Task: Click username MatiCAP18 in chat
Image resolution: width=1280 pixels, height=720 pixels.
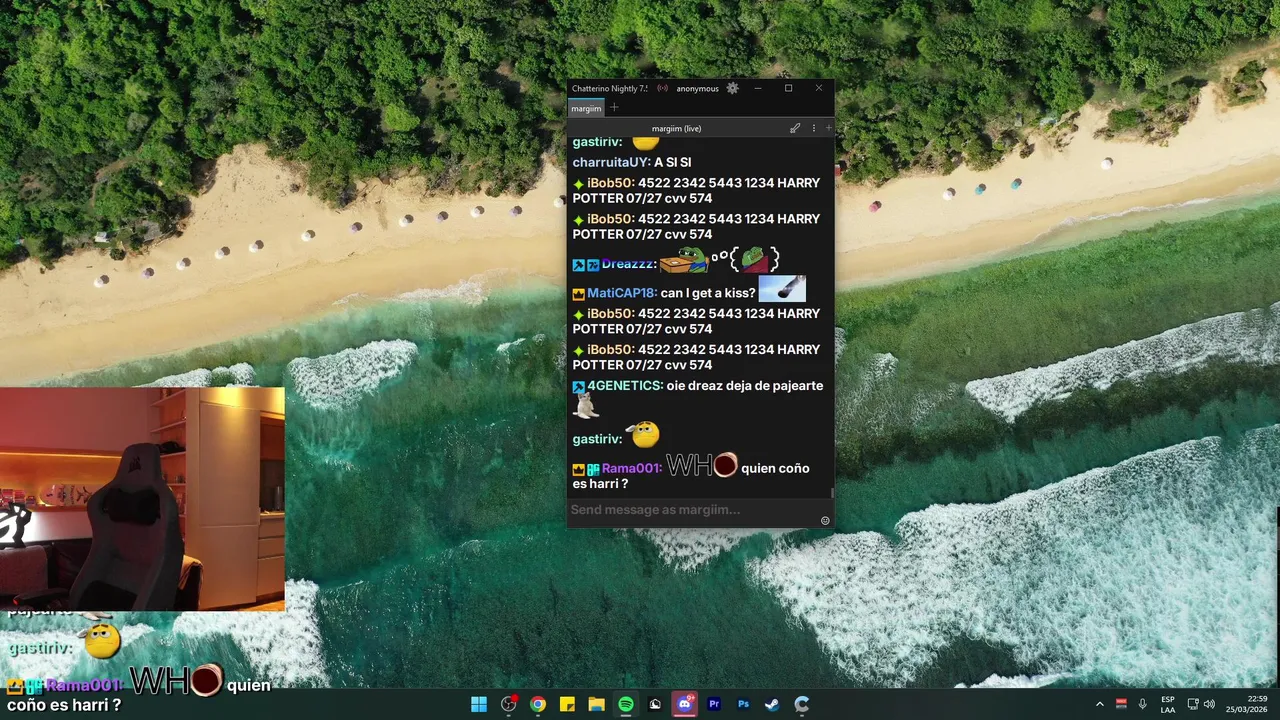Action: (622, 293)
